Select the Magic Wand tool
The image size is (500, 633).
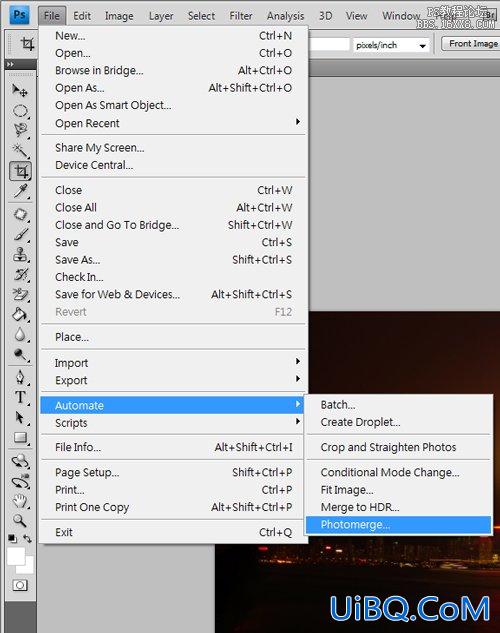tap(20, 150)
